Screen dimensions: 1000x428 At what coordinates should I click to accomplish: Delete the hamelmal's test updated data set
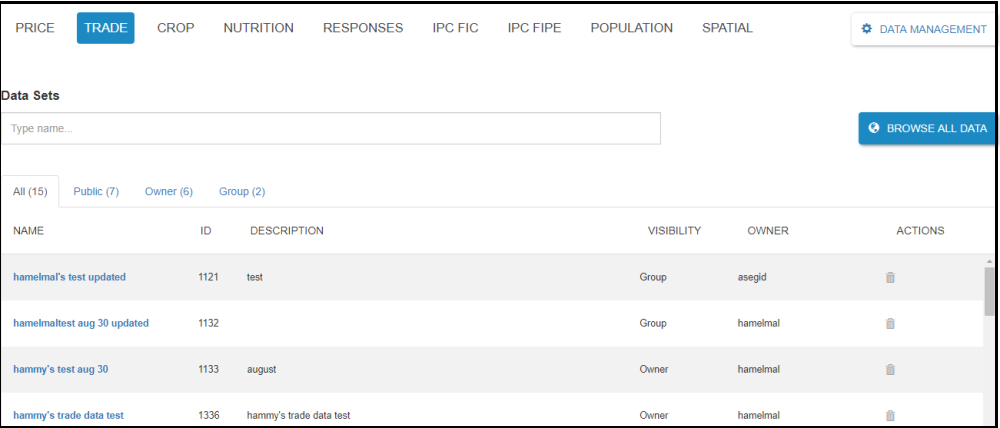click(x=890, y=277)
